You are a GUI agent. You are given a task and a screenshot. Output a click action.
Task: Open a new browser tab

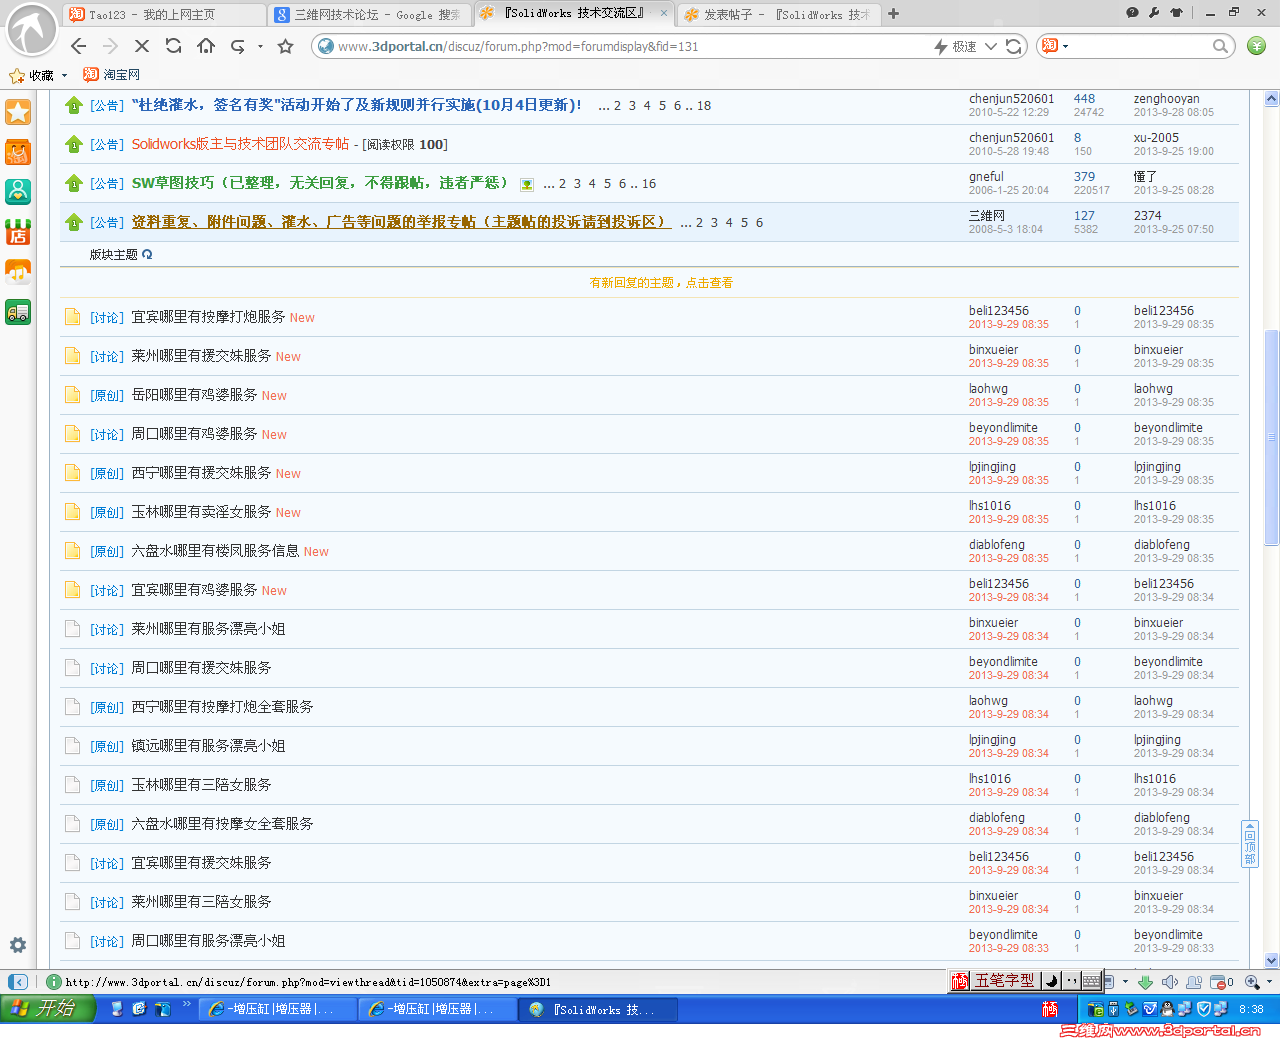[893, 14]
